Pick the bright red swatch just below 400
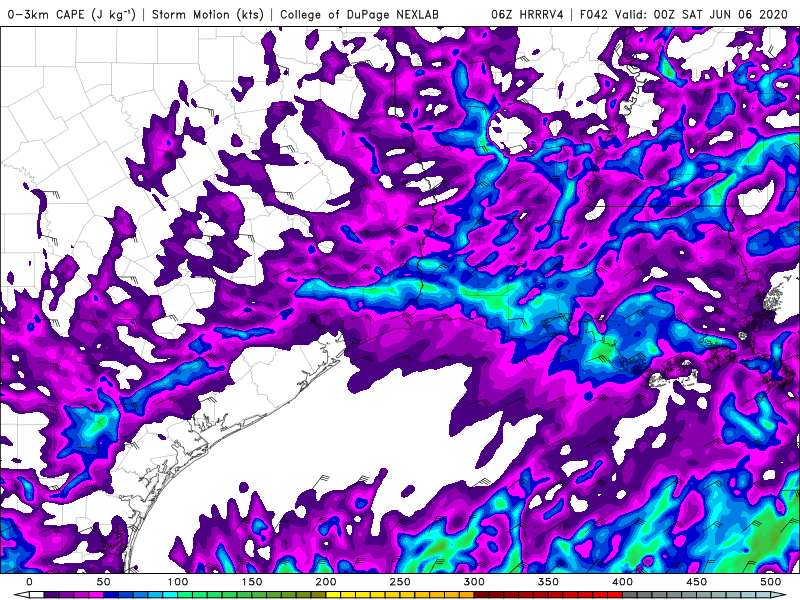This screenshot has height=600, width=800. click(x=615, y=594)
